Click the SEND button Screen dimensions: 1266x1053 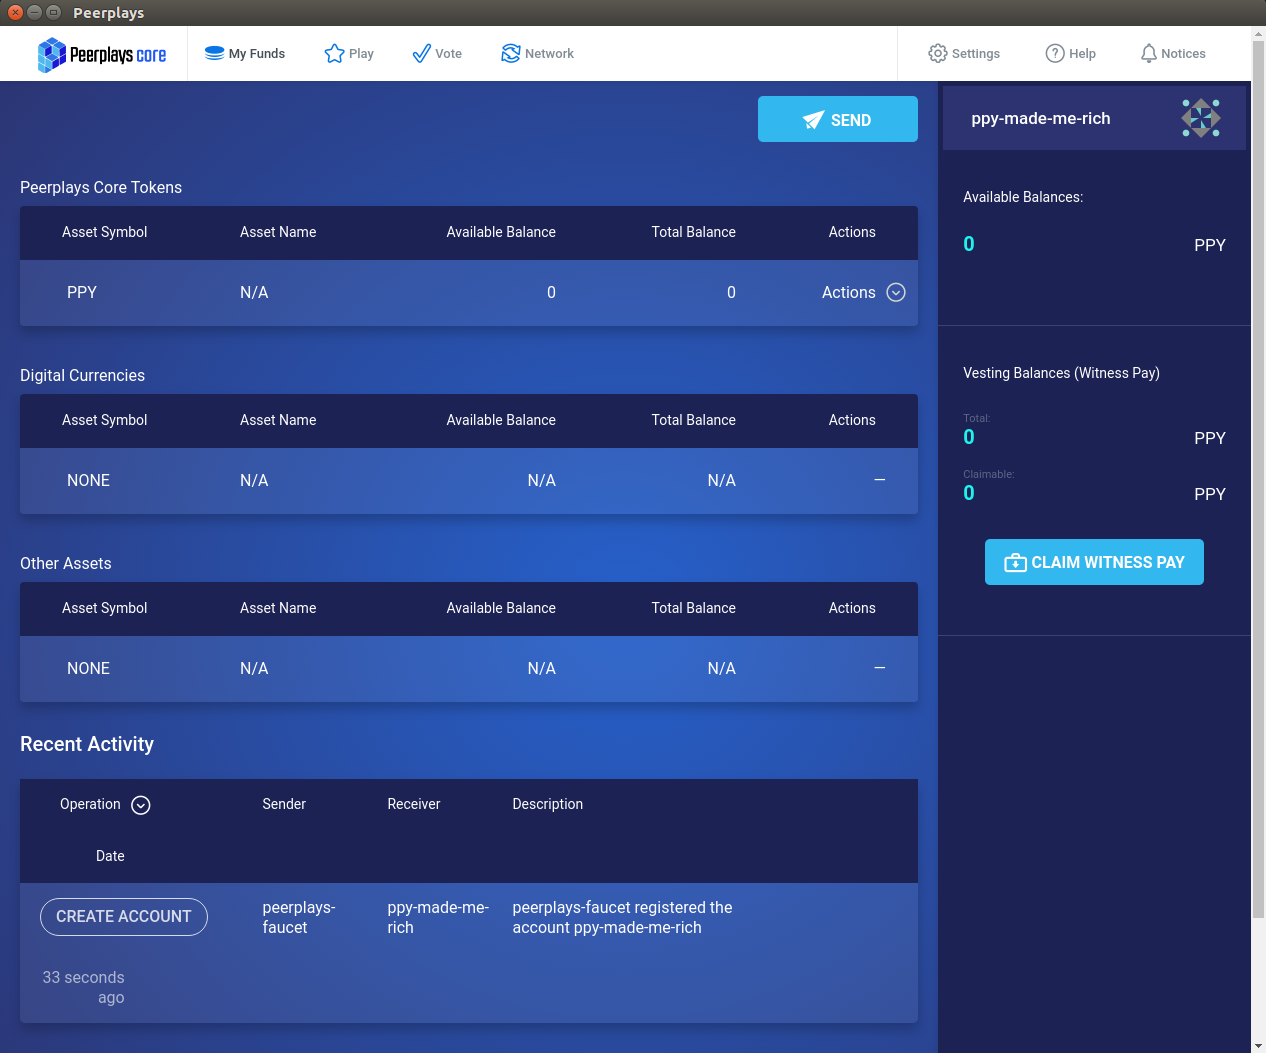(838, 119)
